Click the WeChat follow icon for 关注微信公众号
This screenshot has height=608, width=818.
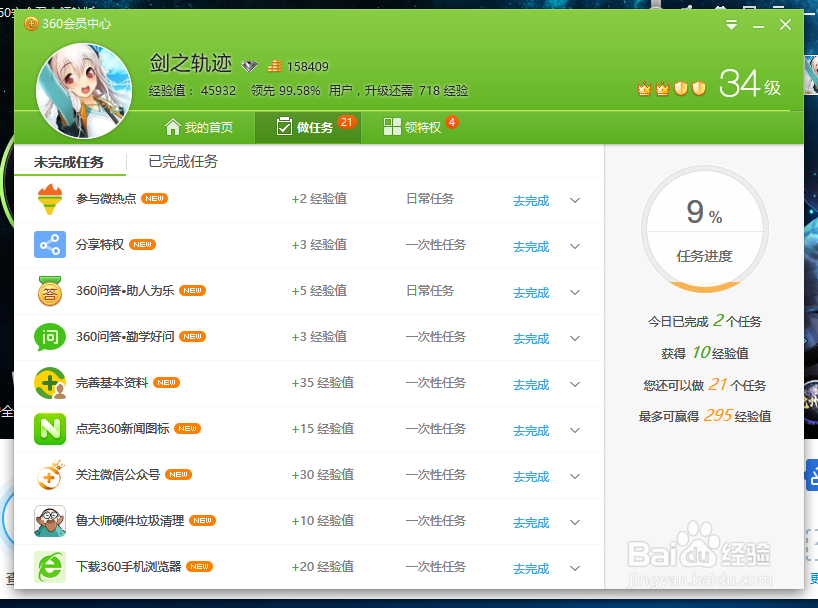coord(51,474)
